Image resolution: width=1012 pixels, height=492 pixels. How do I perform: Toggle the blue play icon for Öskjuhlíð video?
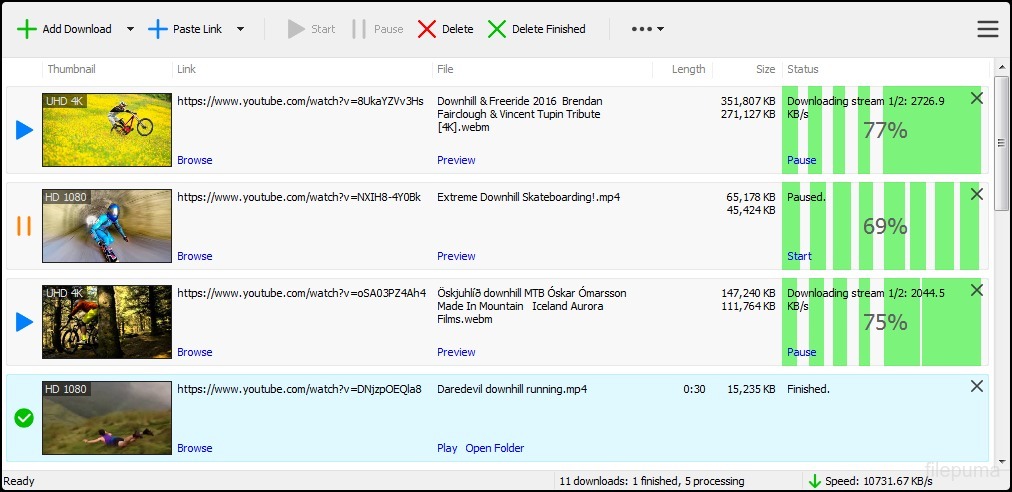point(24,322)
